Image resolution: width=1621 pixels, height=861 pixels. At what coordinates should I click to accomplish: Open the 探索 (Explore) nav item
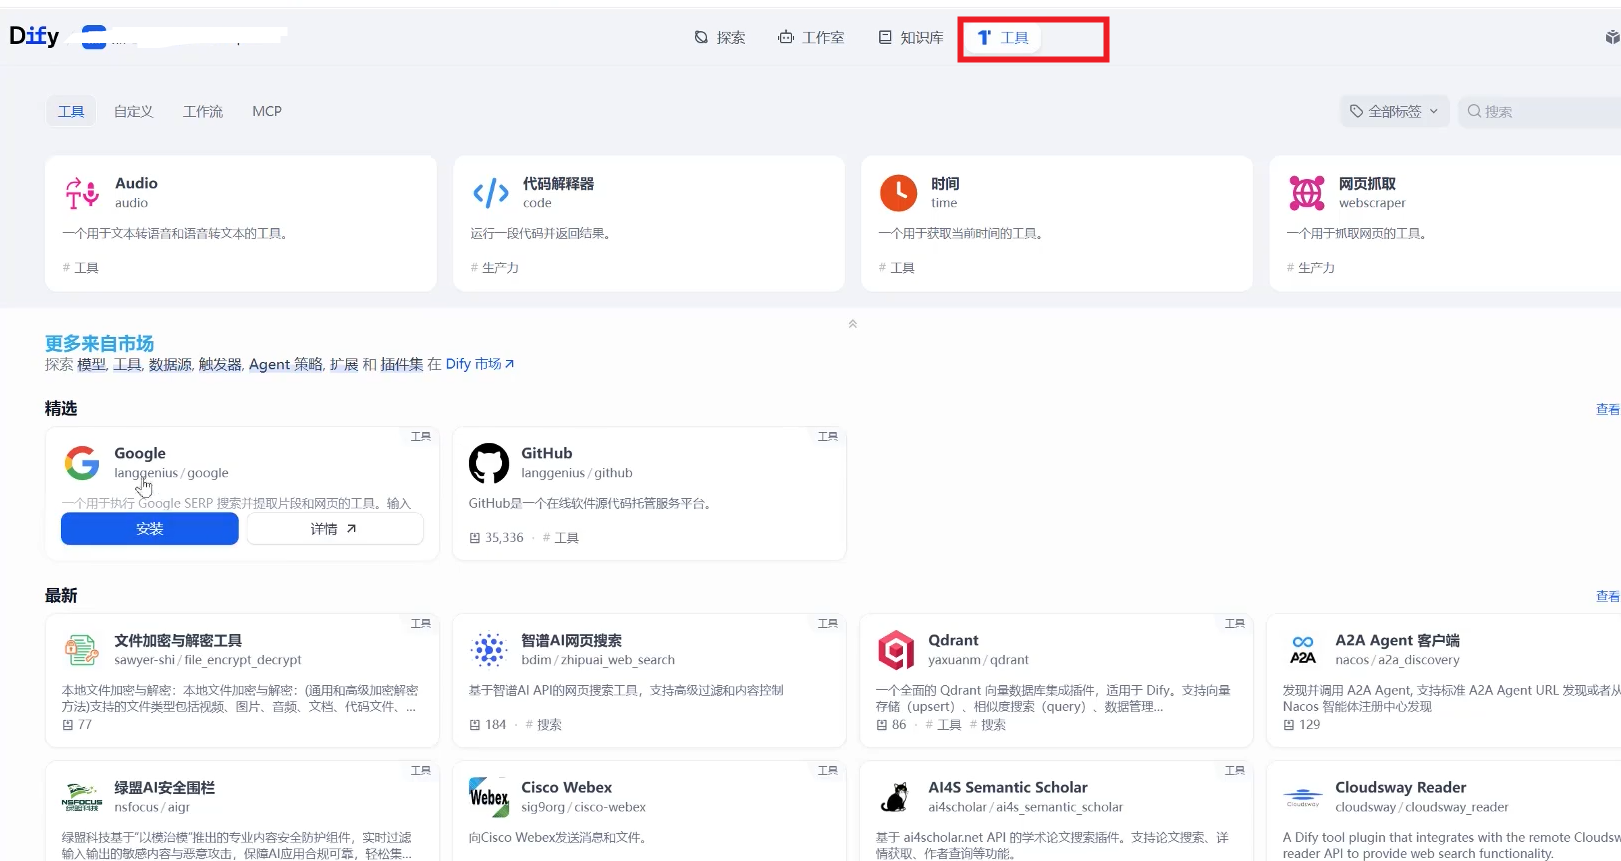[x=720, y=38]
